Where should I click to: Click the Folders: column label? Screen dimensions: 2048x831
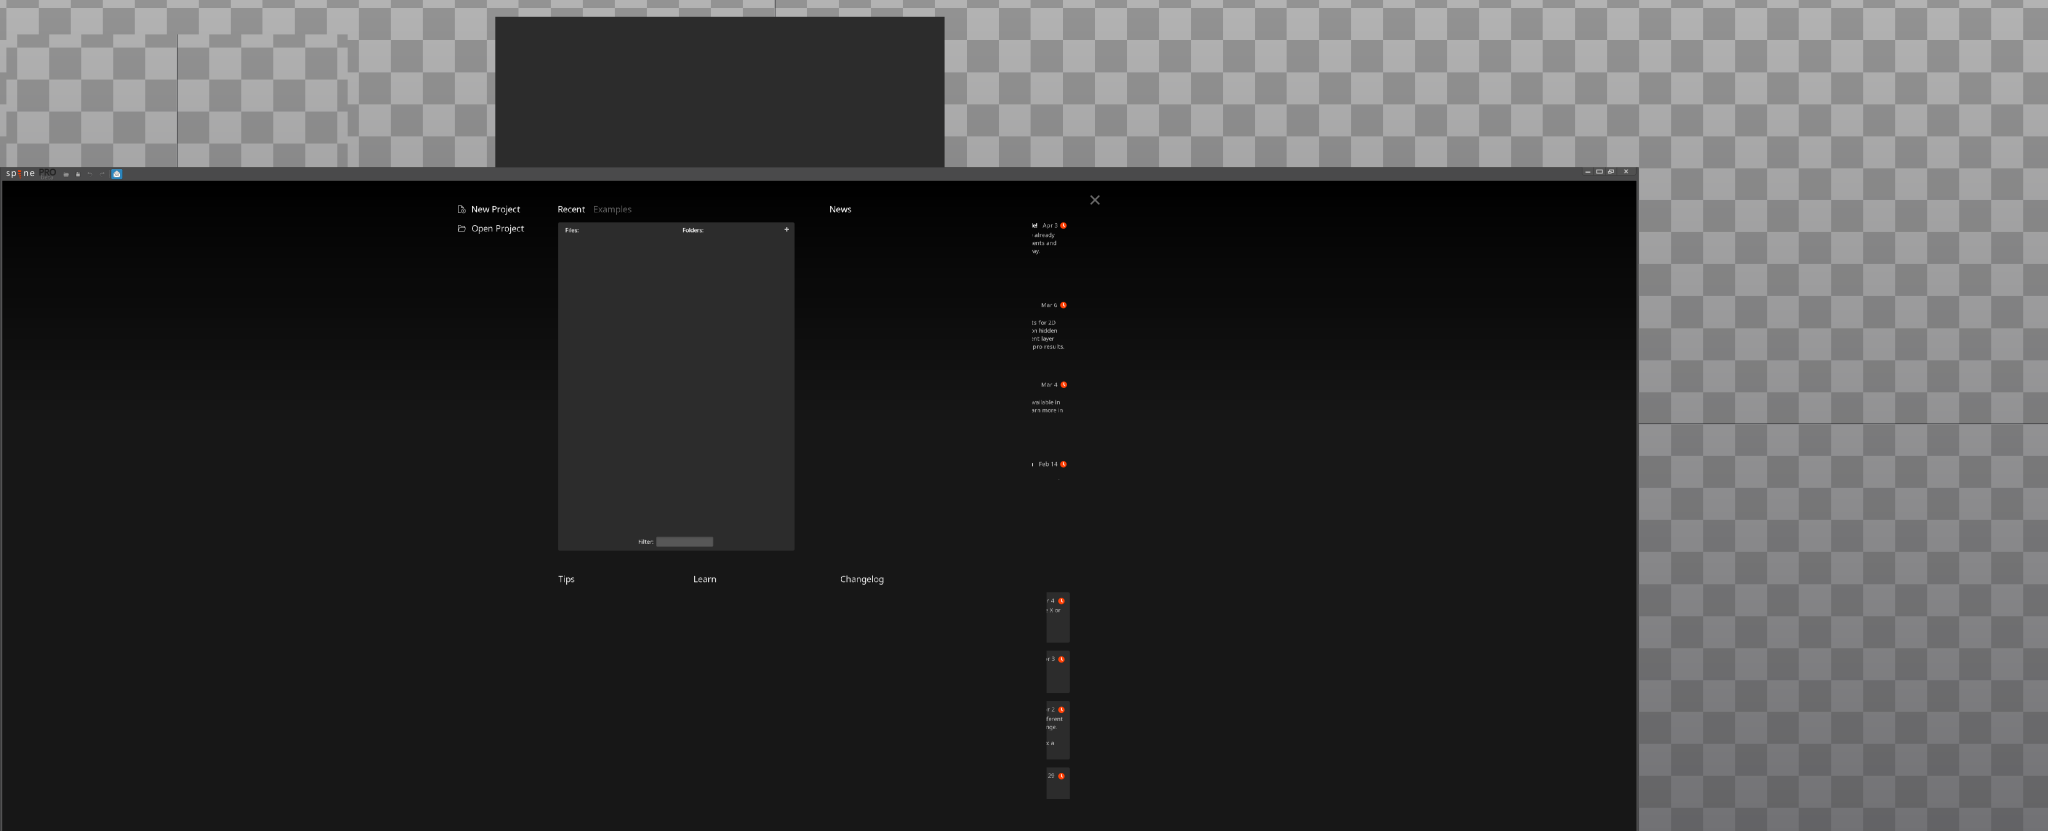click(693, 230)
